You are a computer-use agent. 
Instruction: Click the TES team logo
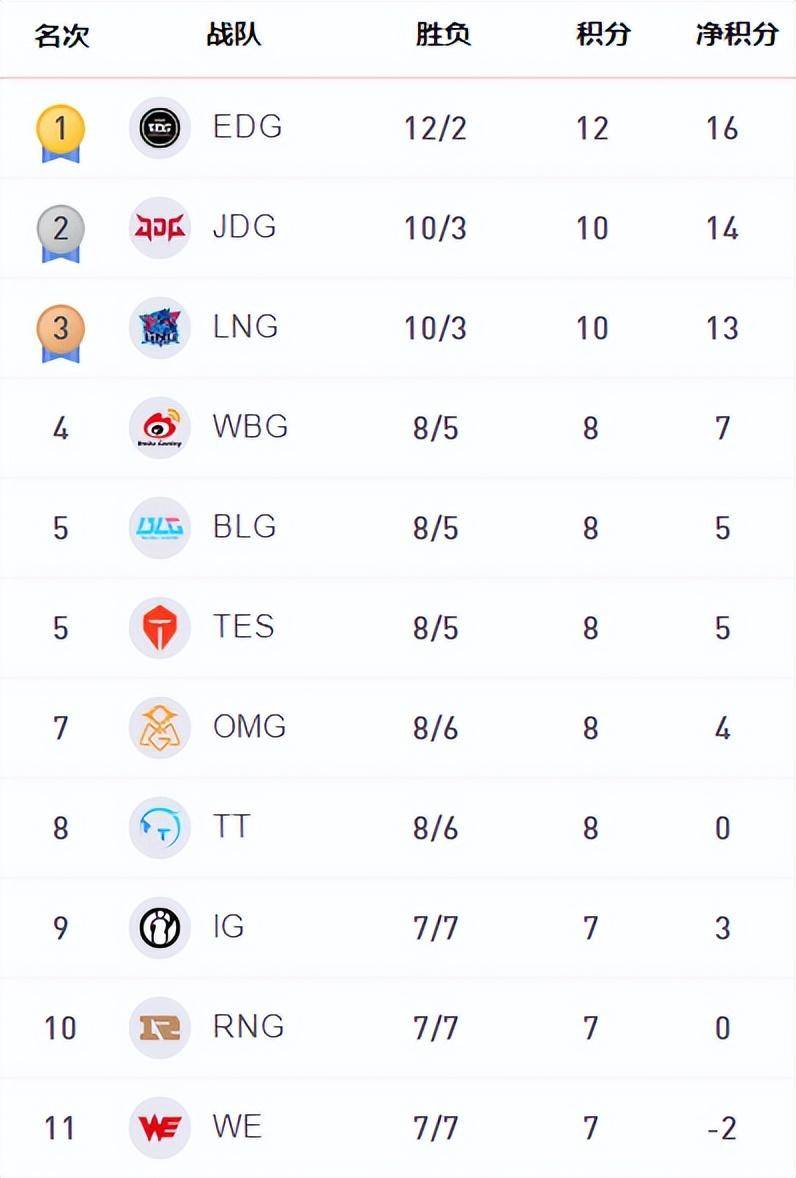point(159,628)
